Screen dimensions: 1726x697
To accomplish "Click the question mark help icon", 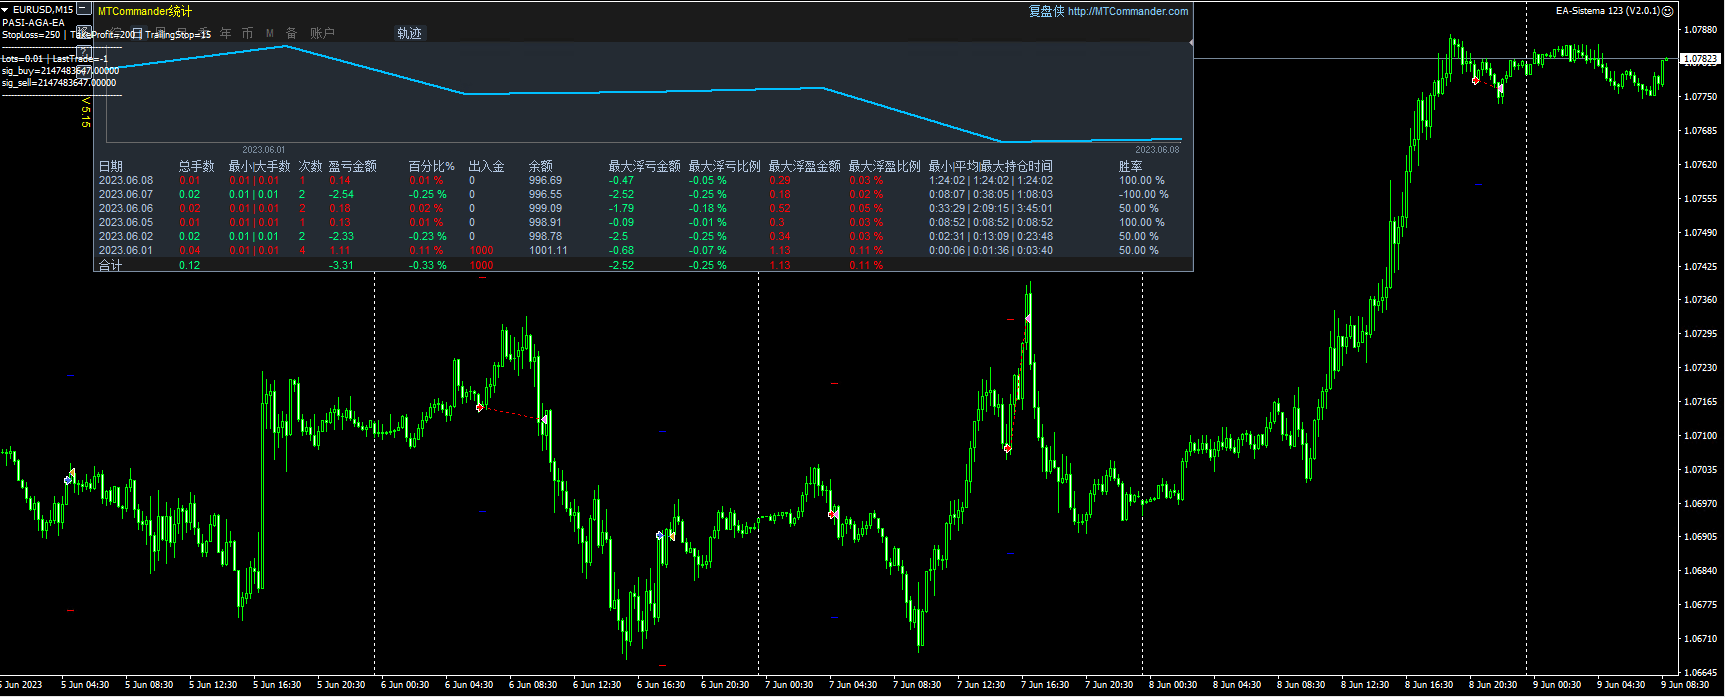I will pyautogui.click(x=84, y=51).
